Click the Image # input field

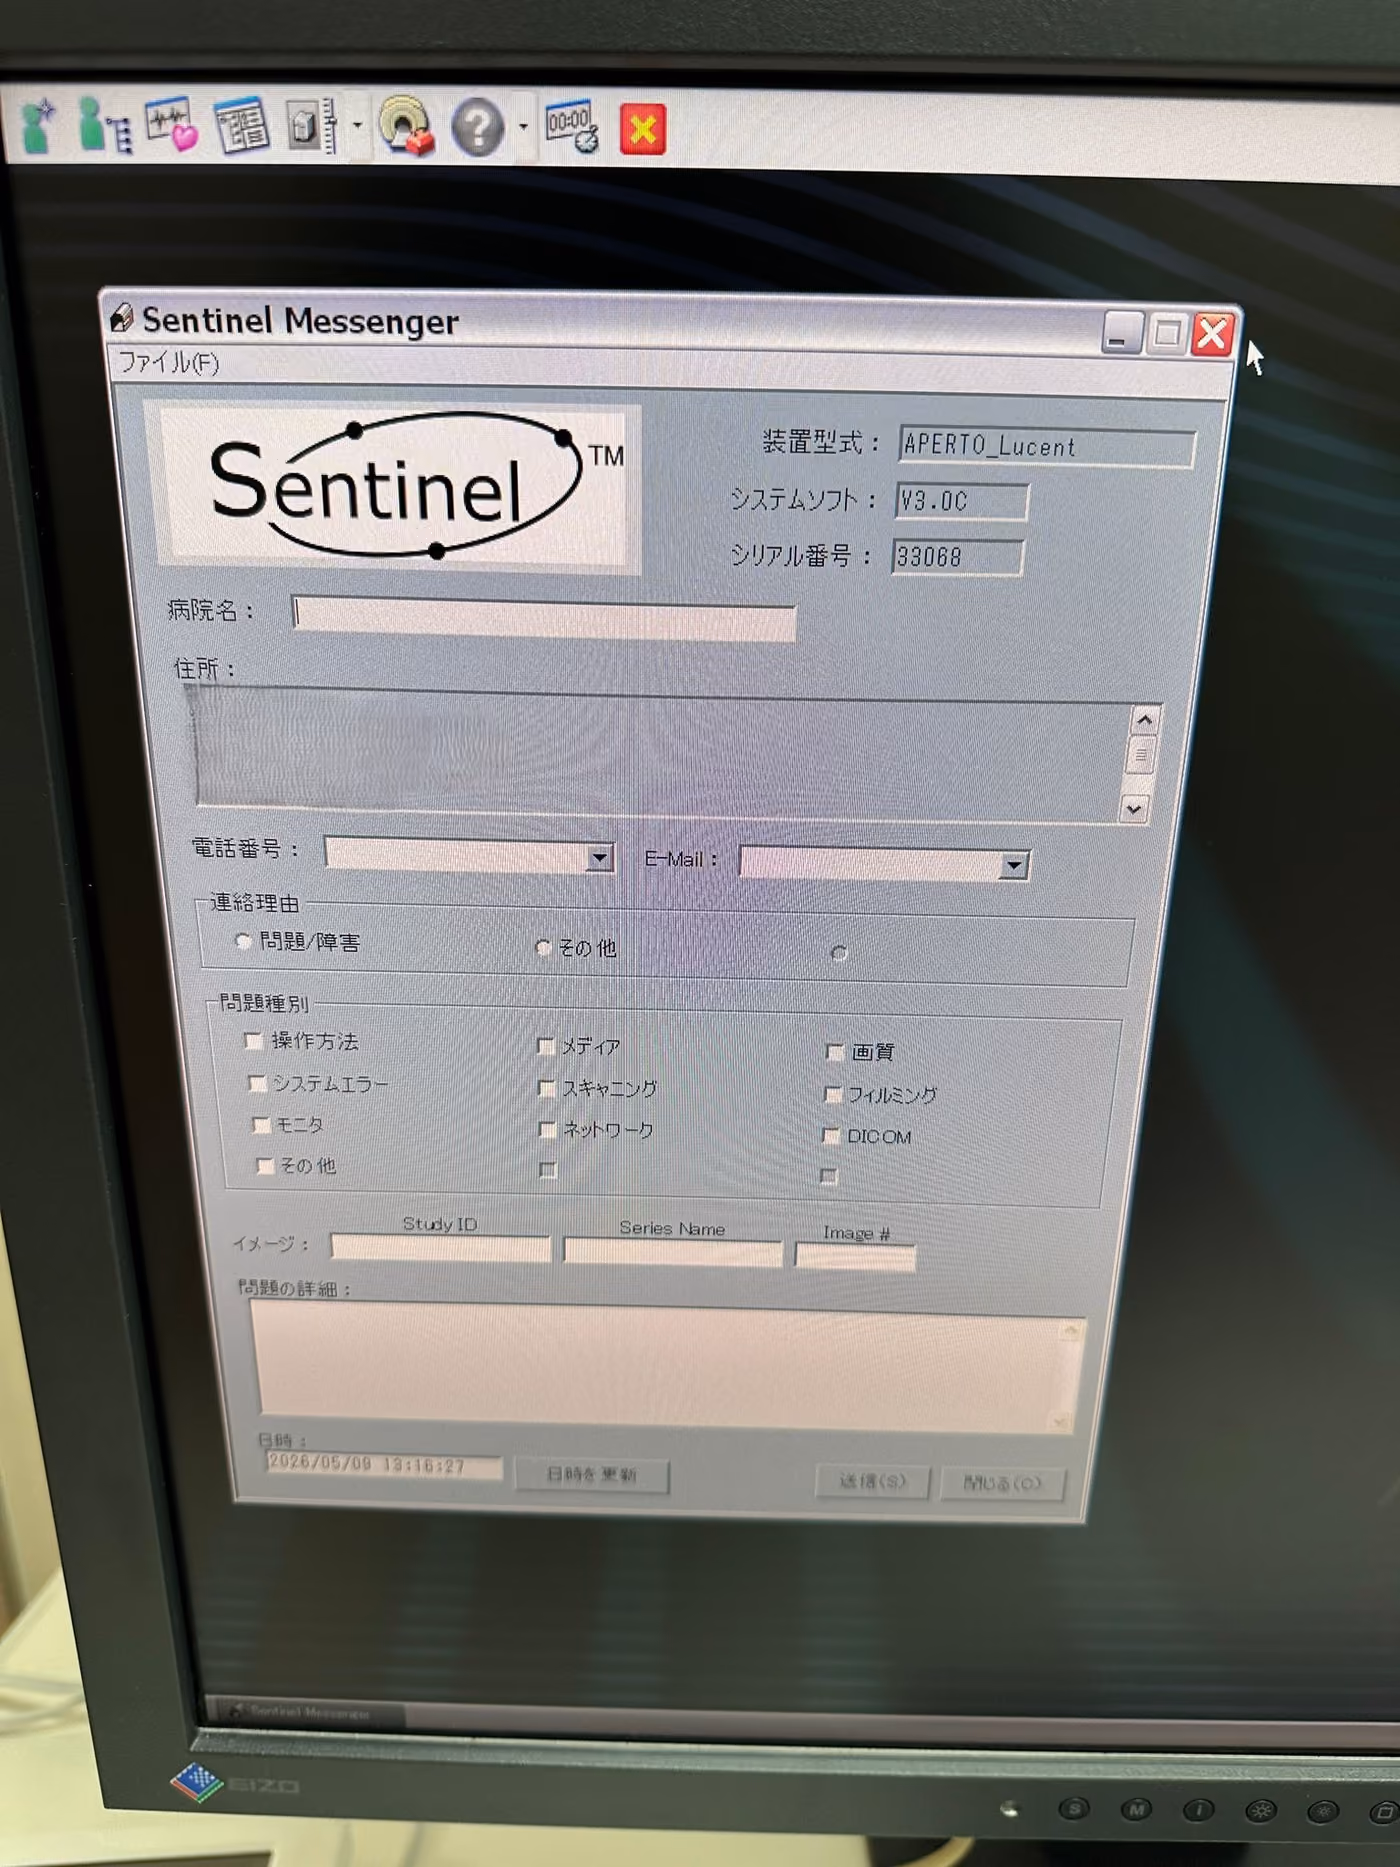855,1257
